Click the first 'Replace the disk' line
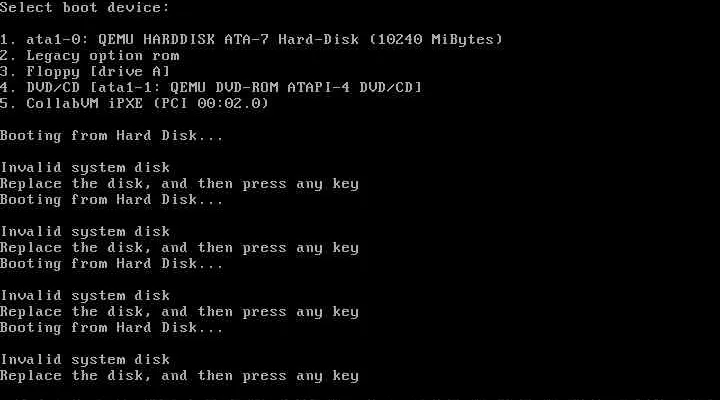Image resolution: width=720 pixels, height=400 pixels. click(179, 184)
